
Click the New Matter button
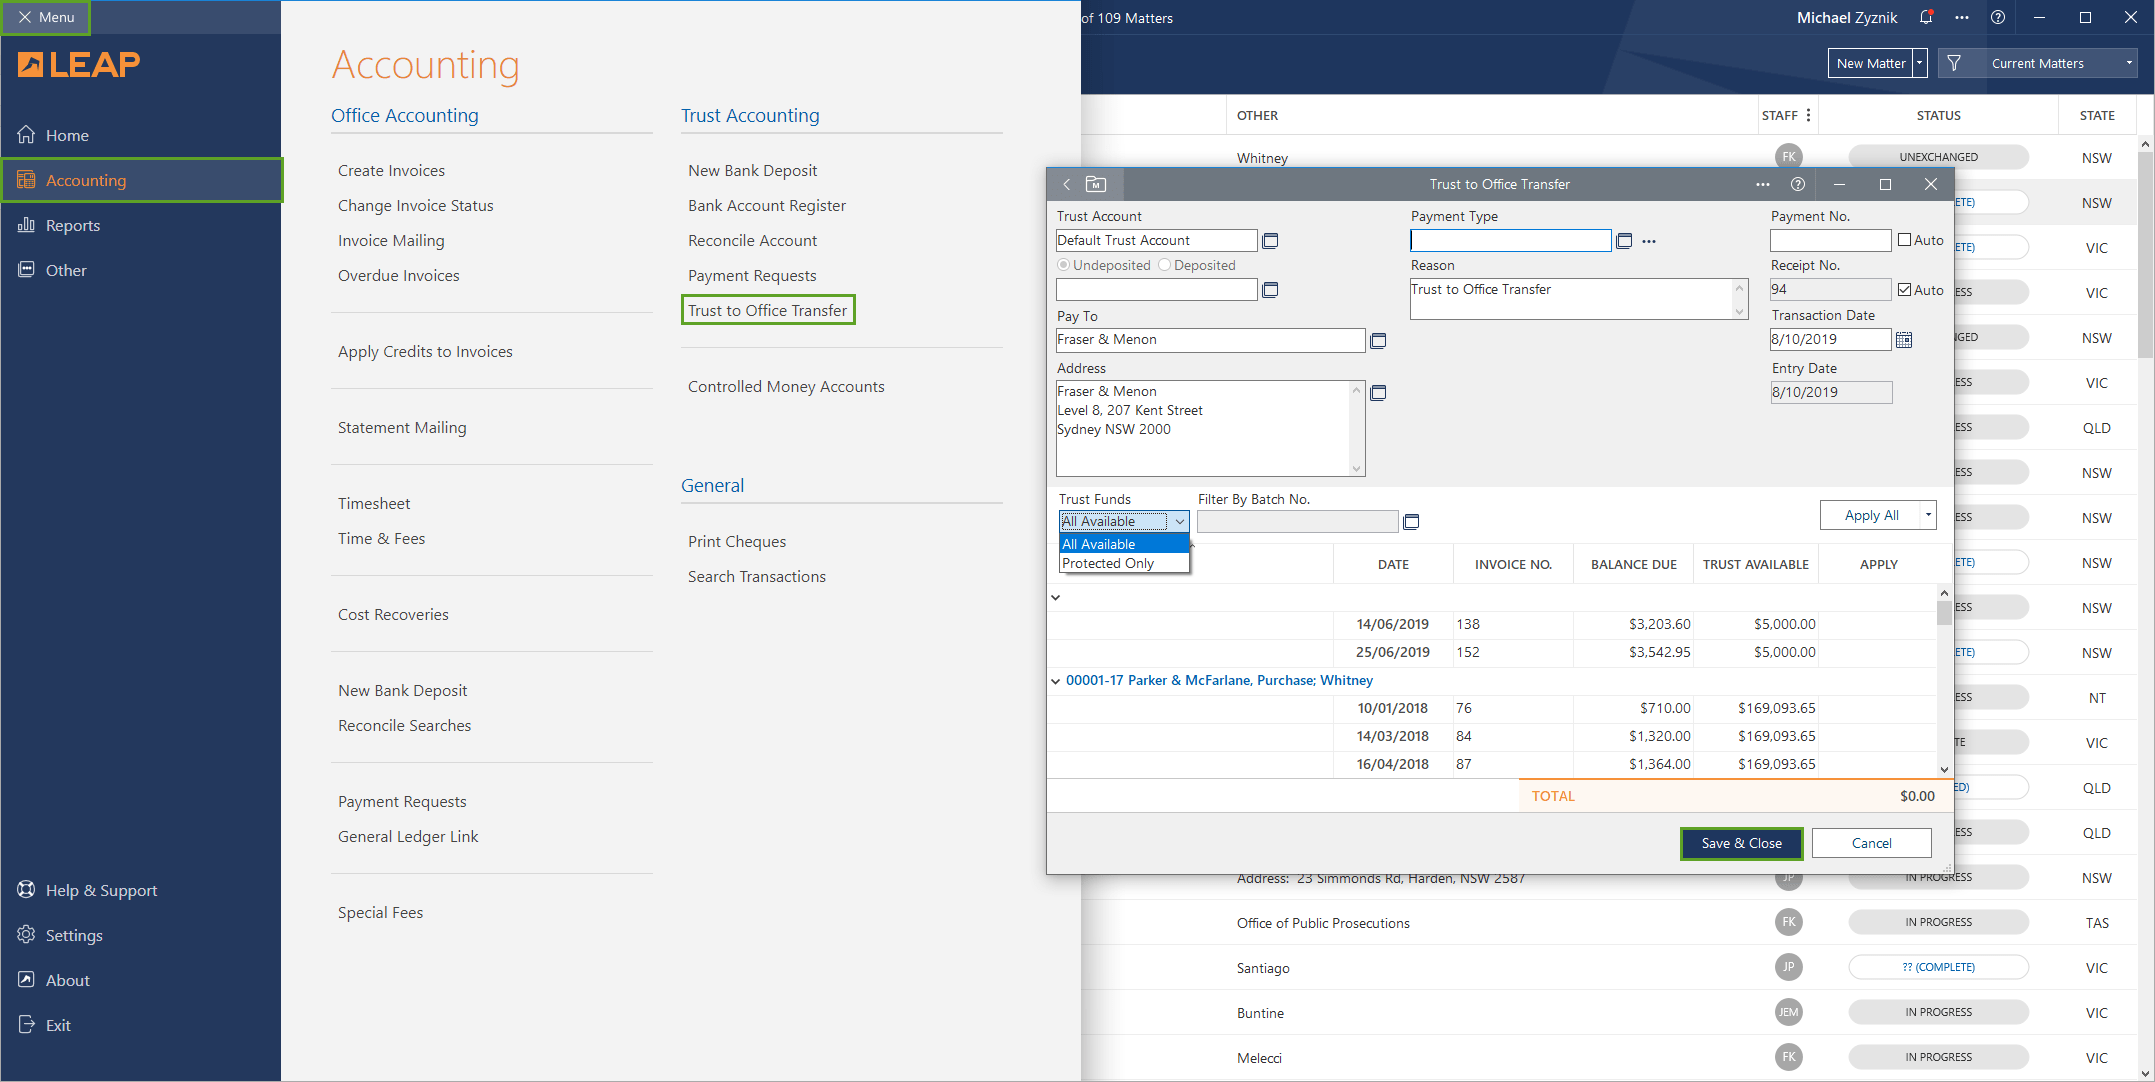pyautogui.click(x=1870, y=63)
